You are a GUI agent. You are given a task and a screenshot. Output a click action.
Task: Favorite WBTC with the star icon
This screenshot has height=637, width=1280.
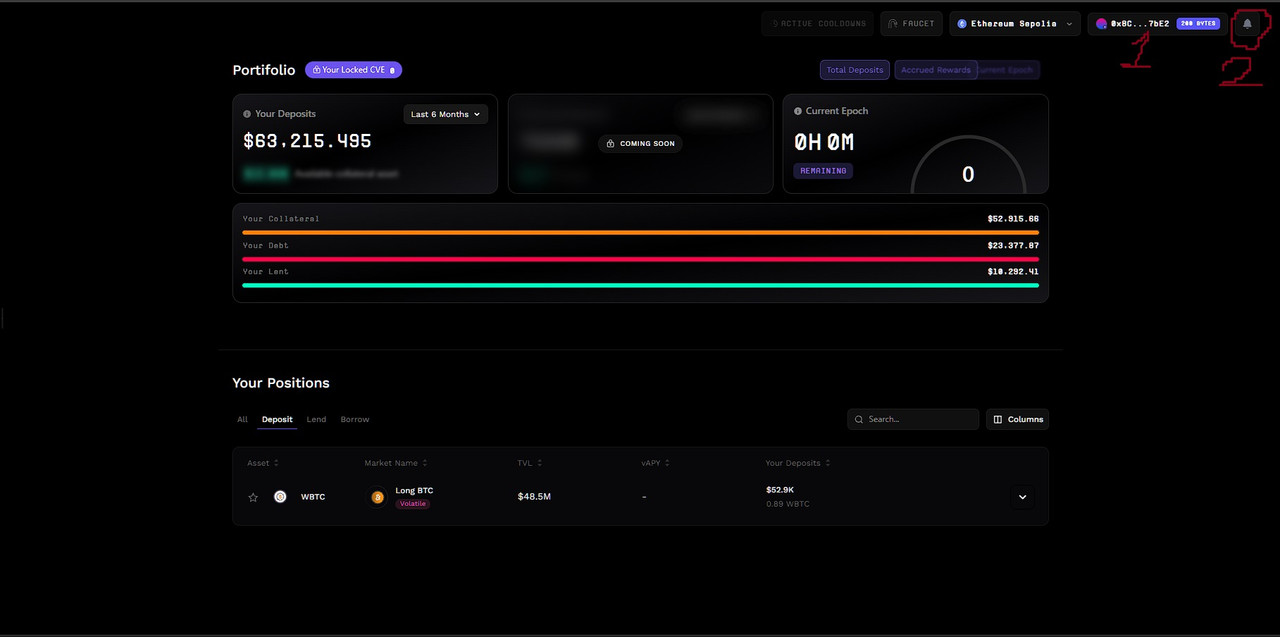coord(253,497)
